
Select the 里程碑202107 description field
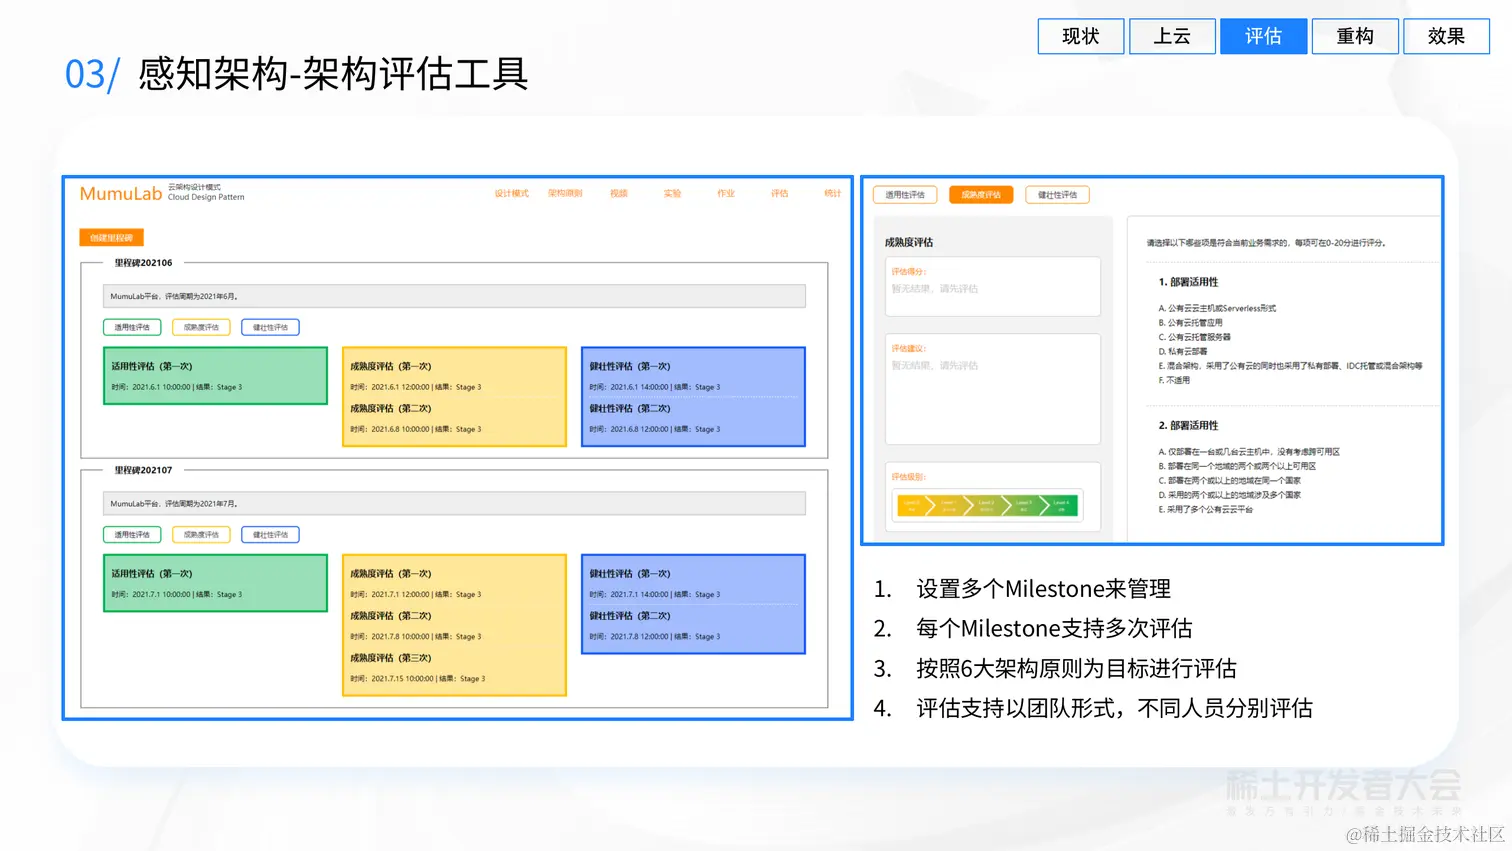click(x=454, y=503)
